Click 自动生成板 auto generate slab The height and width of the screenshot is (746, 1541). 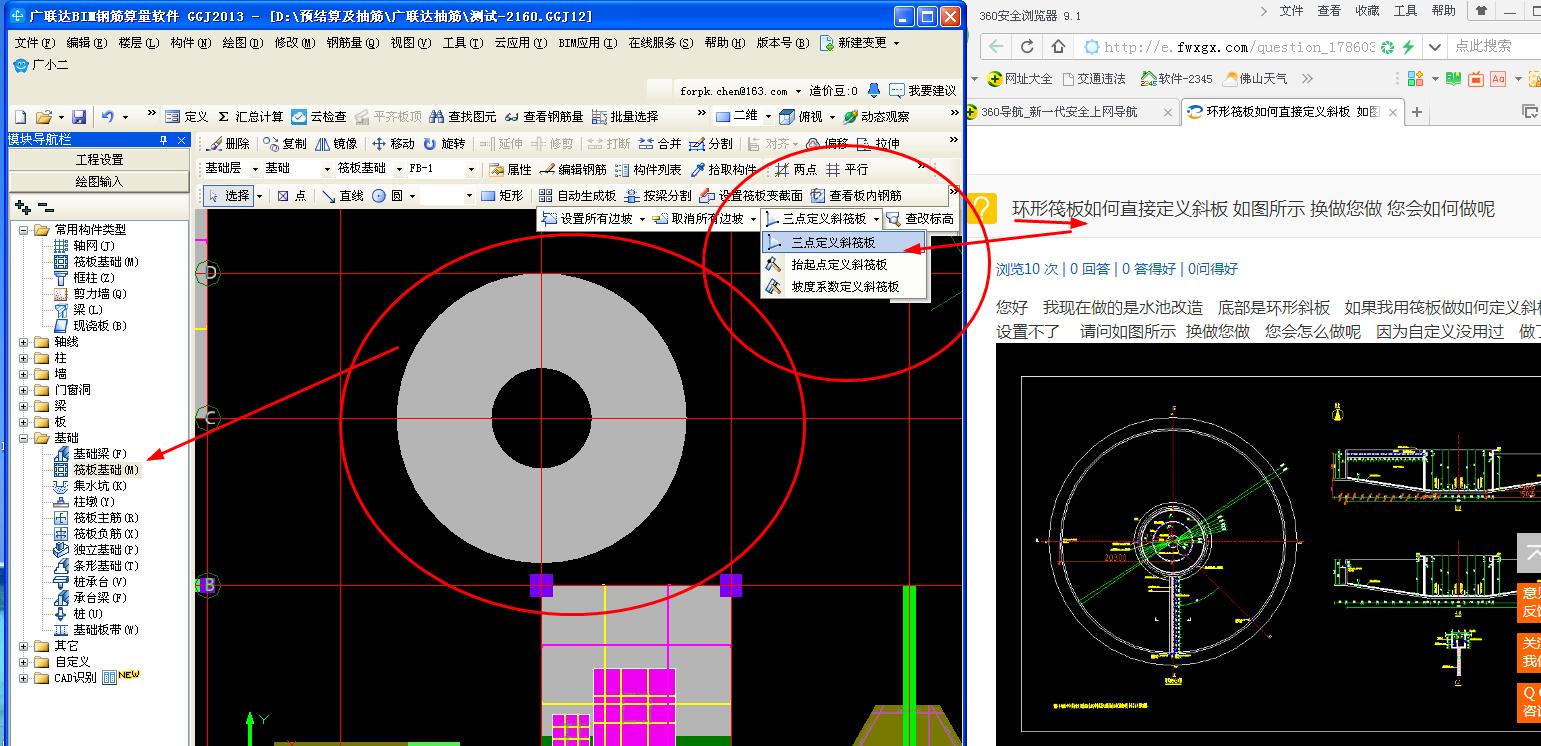point(578,196)
